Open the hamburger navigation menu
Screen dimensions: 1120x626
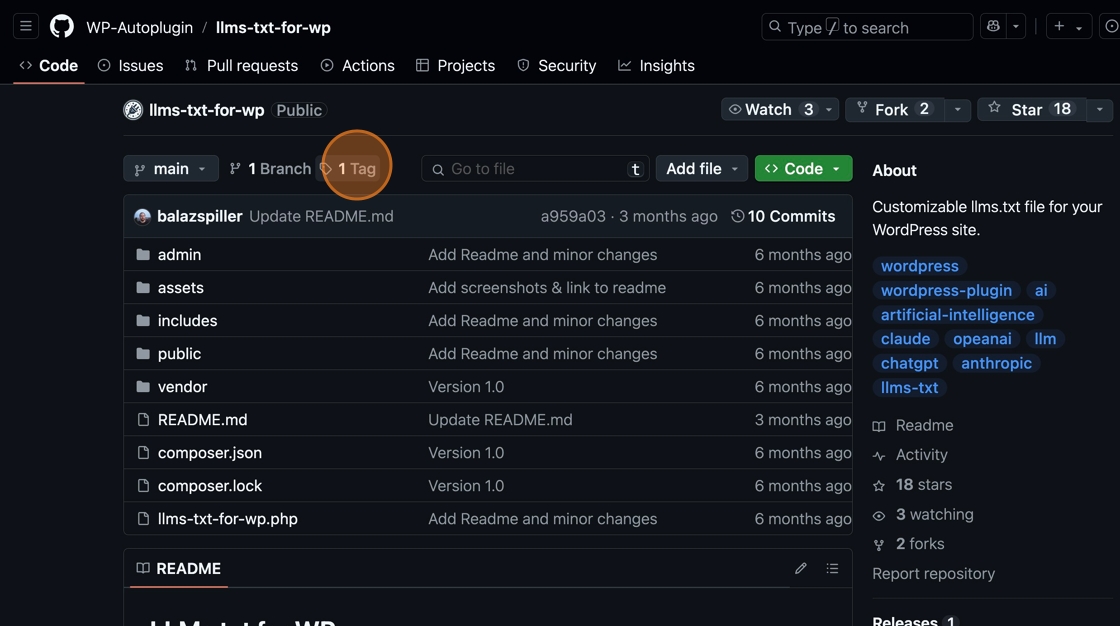[26, 27]
